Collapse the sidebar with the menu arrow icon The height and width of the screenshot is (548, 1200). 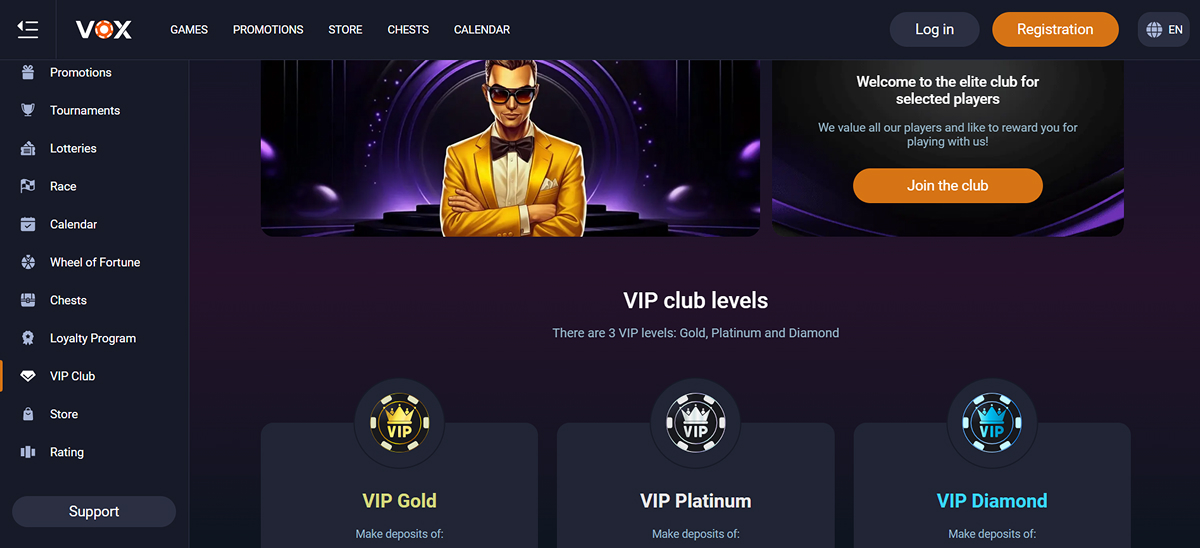pyautogui.click(x=28, y=29)
